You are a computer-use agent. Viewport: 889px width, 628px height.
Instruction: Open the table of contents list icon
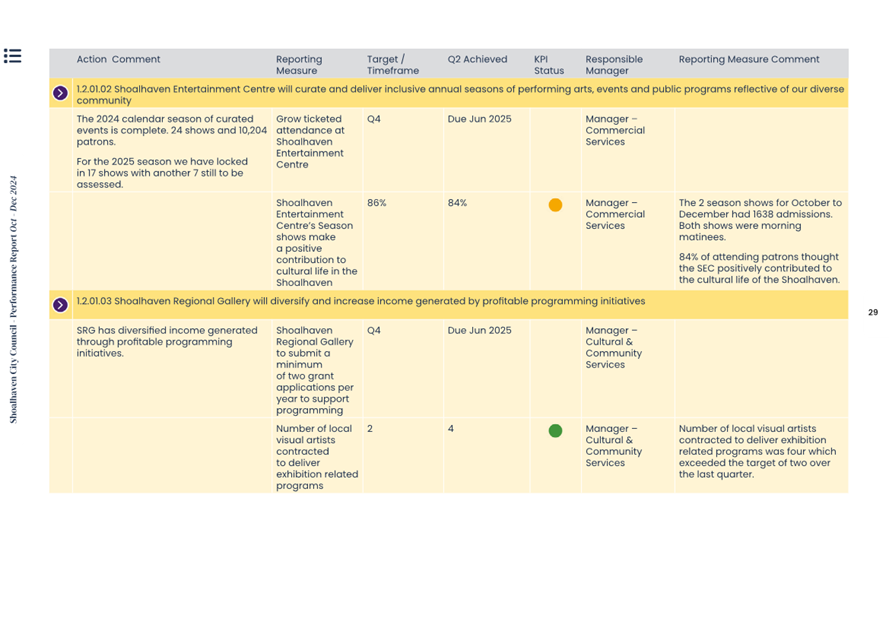tap(12, 56)
